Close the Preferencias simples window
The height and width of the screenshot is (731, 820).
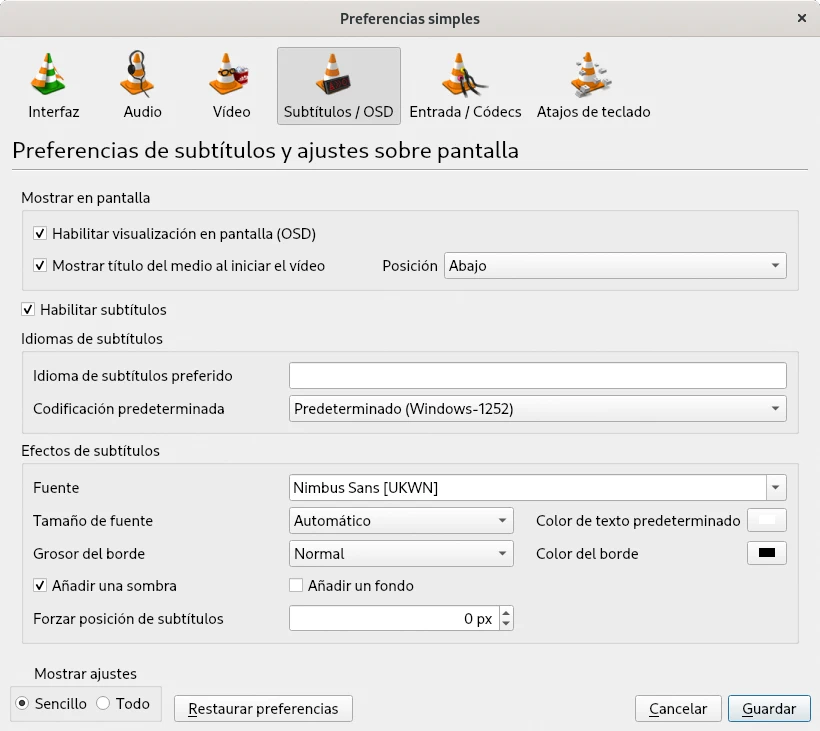[802, 19]
